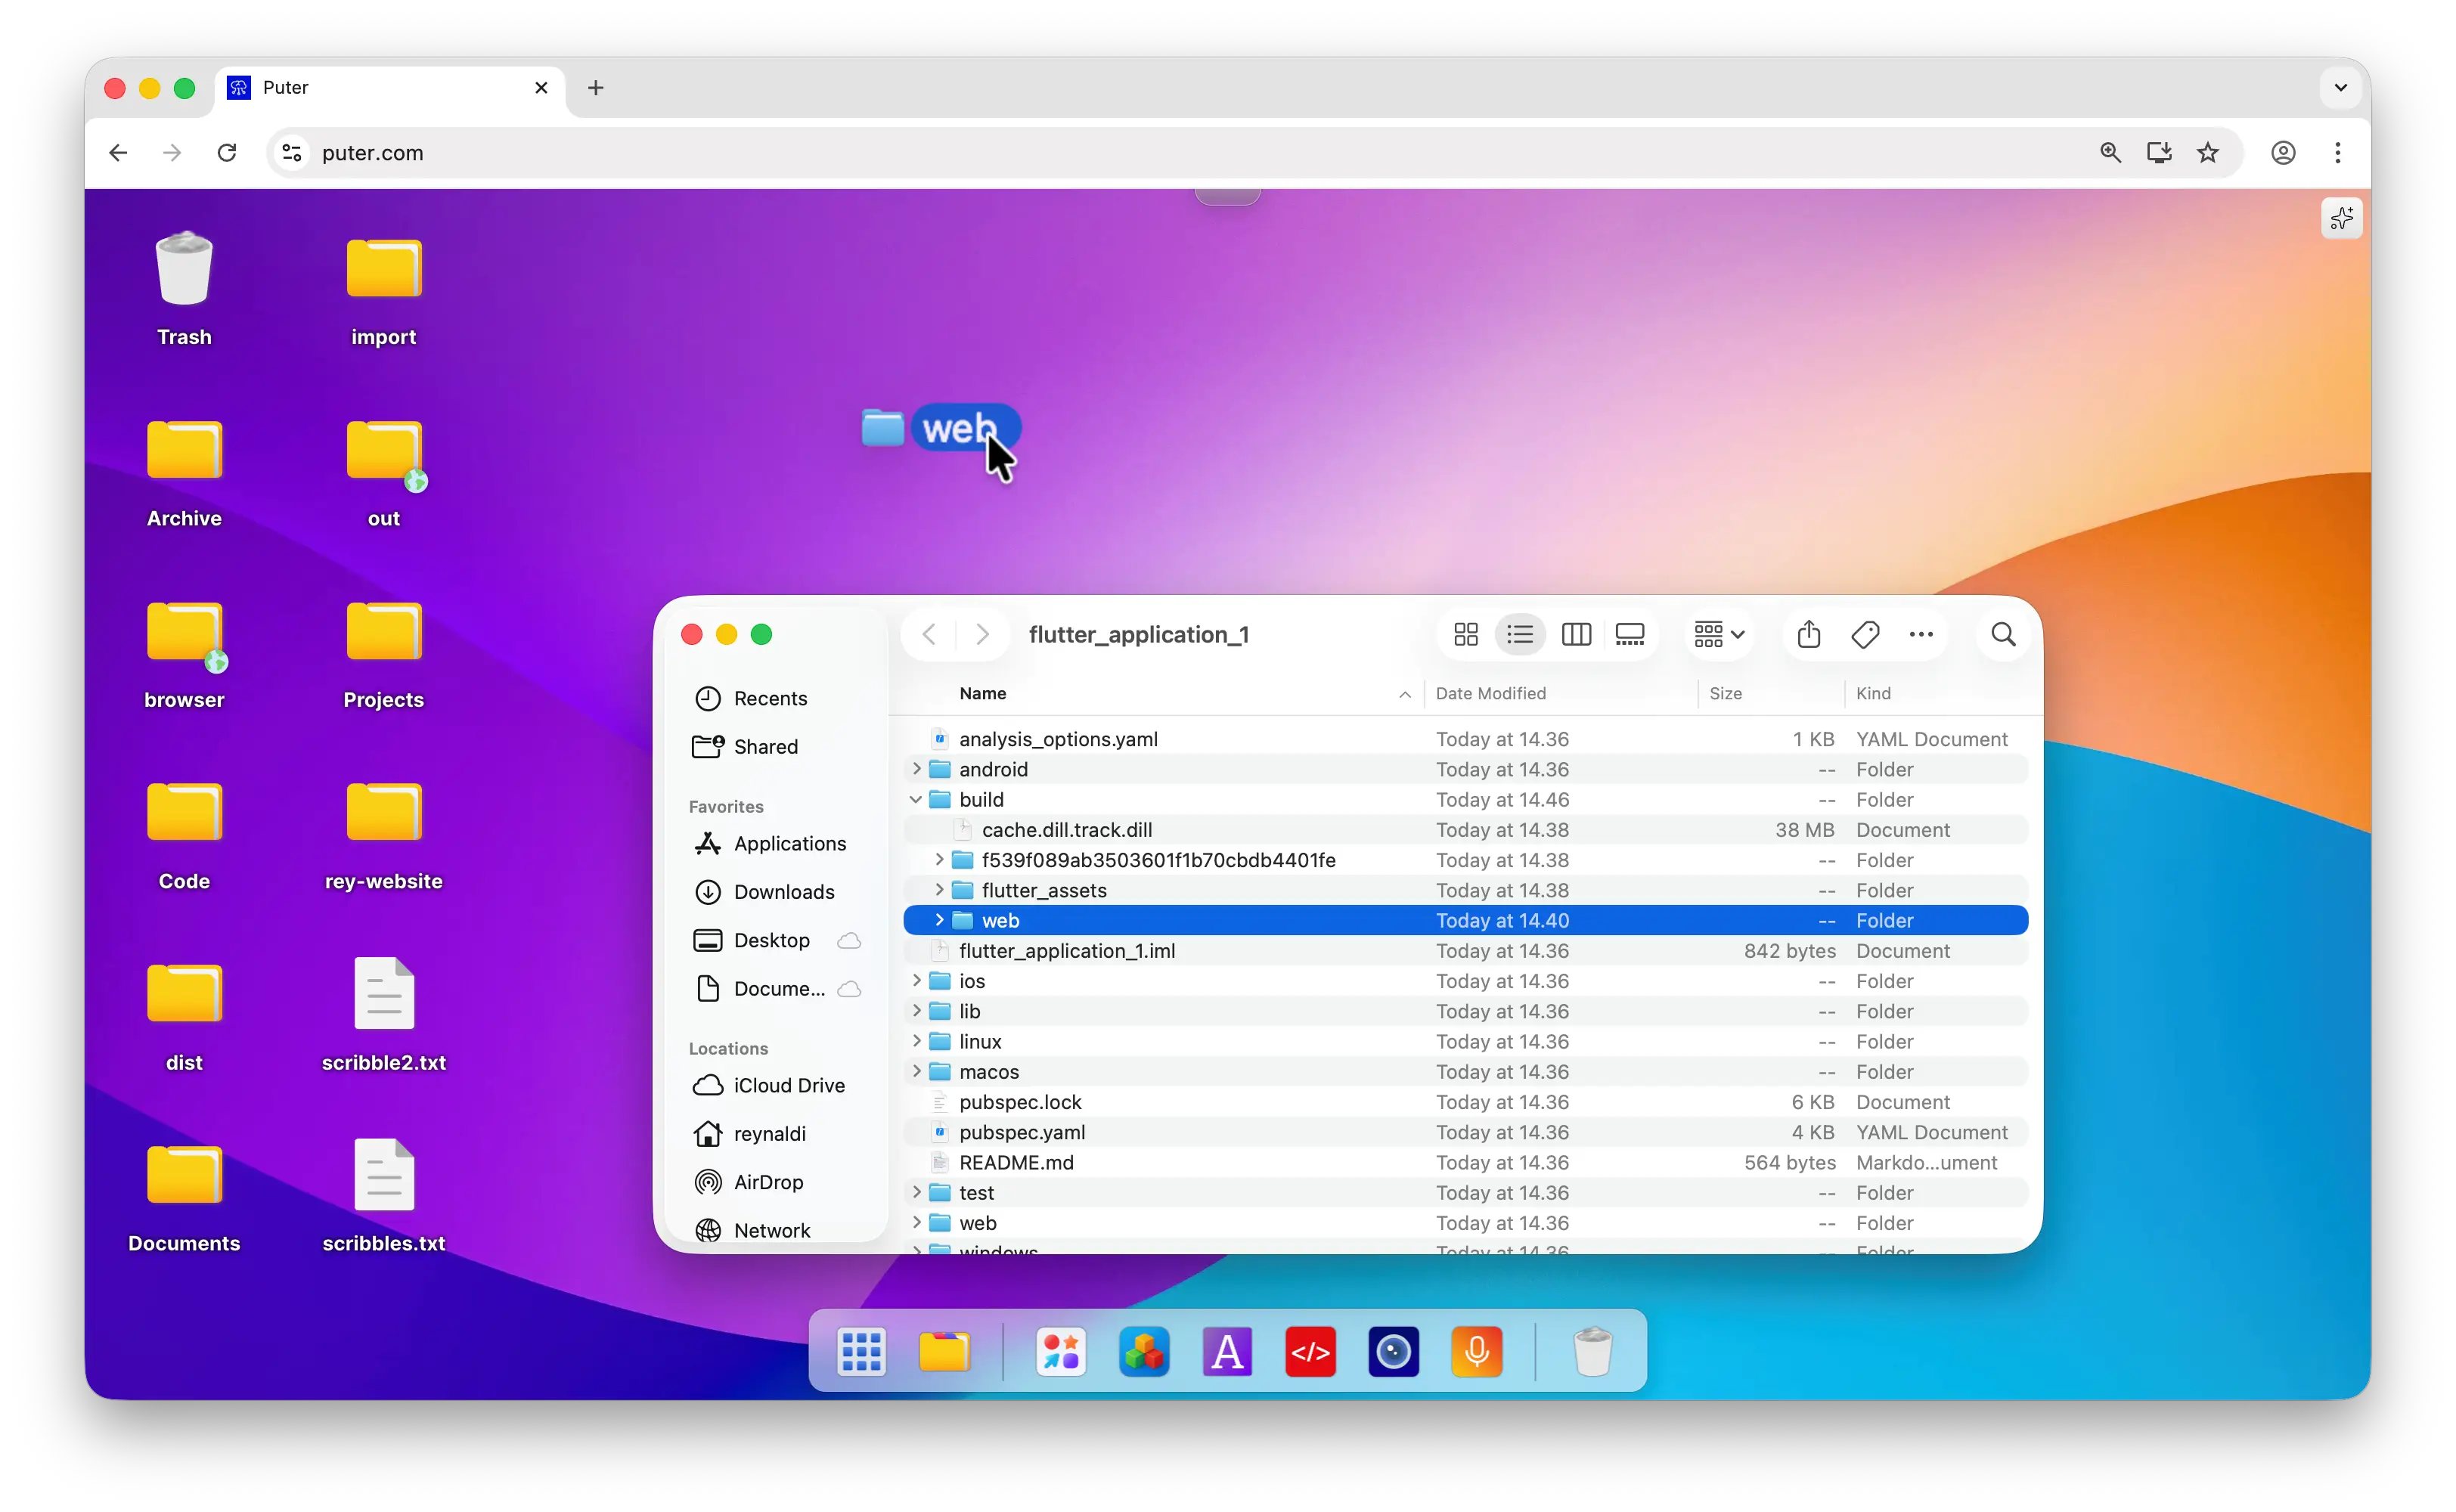
Task: Sort files by Date Modified column
Action: (x=1490, y=693)
